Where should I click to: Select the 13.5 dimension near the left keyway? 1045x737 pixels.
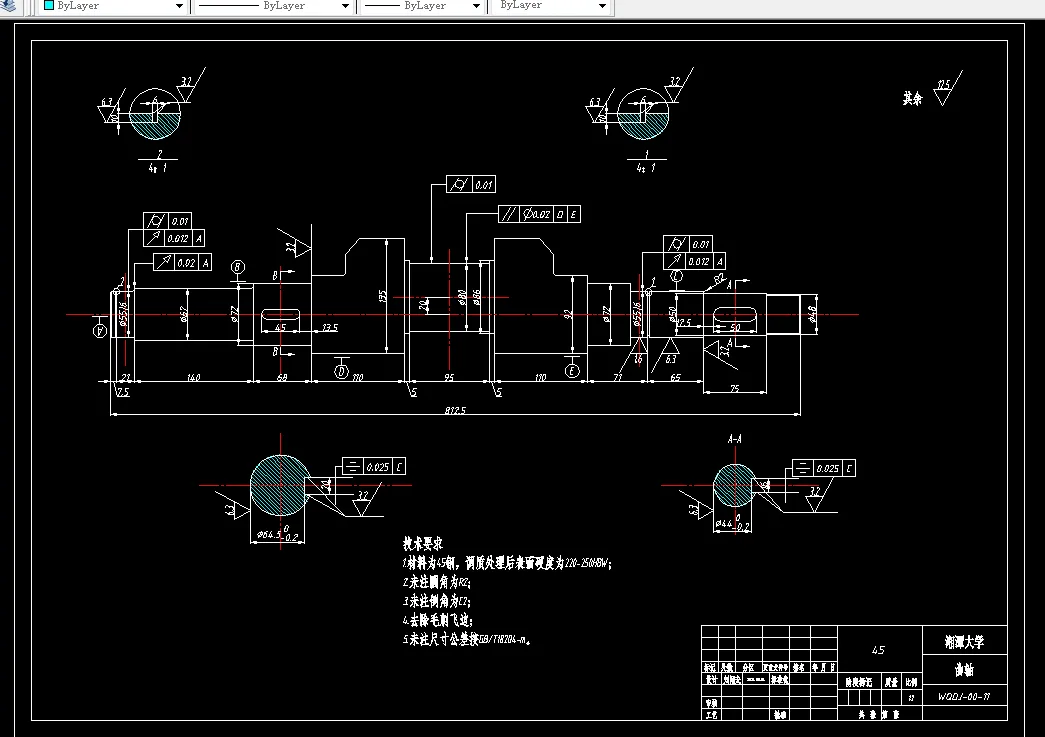click(x=330, y=327)
